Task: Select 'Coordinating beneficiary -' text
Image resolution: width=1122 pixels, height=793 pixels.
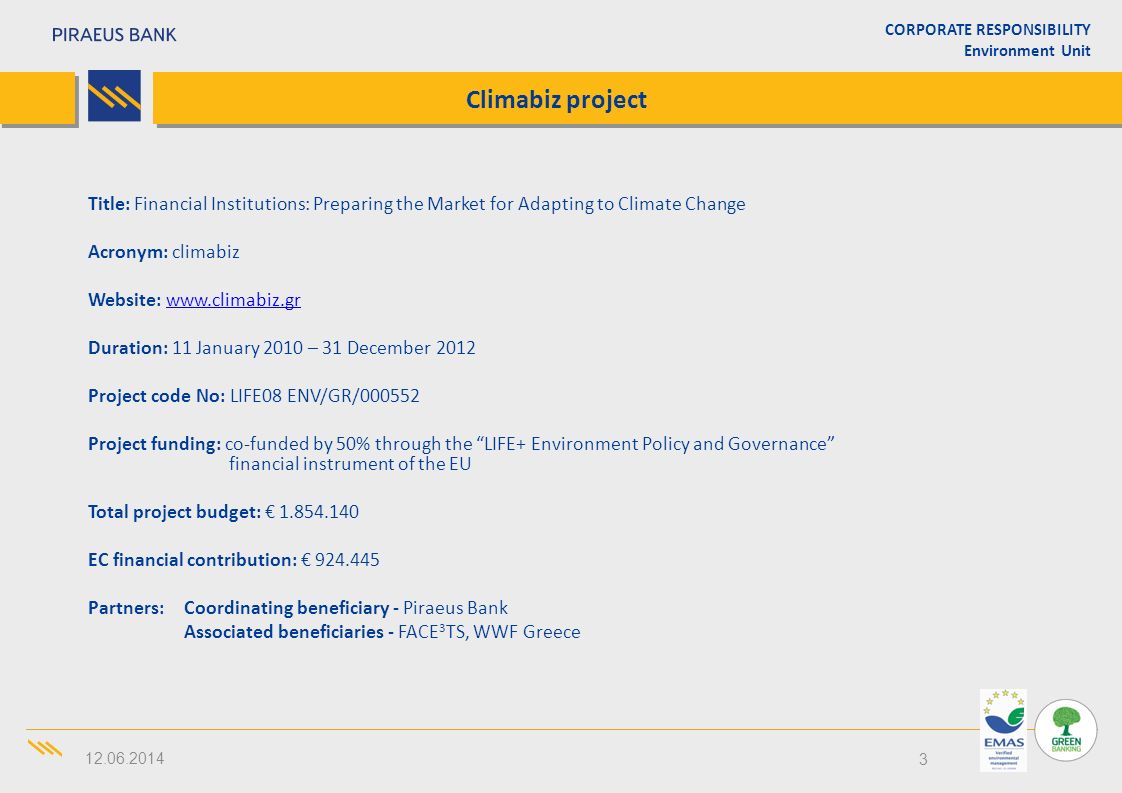Action: [x=291, y=608]
